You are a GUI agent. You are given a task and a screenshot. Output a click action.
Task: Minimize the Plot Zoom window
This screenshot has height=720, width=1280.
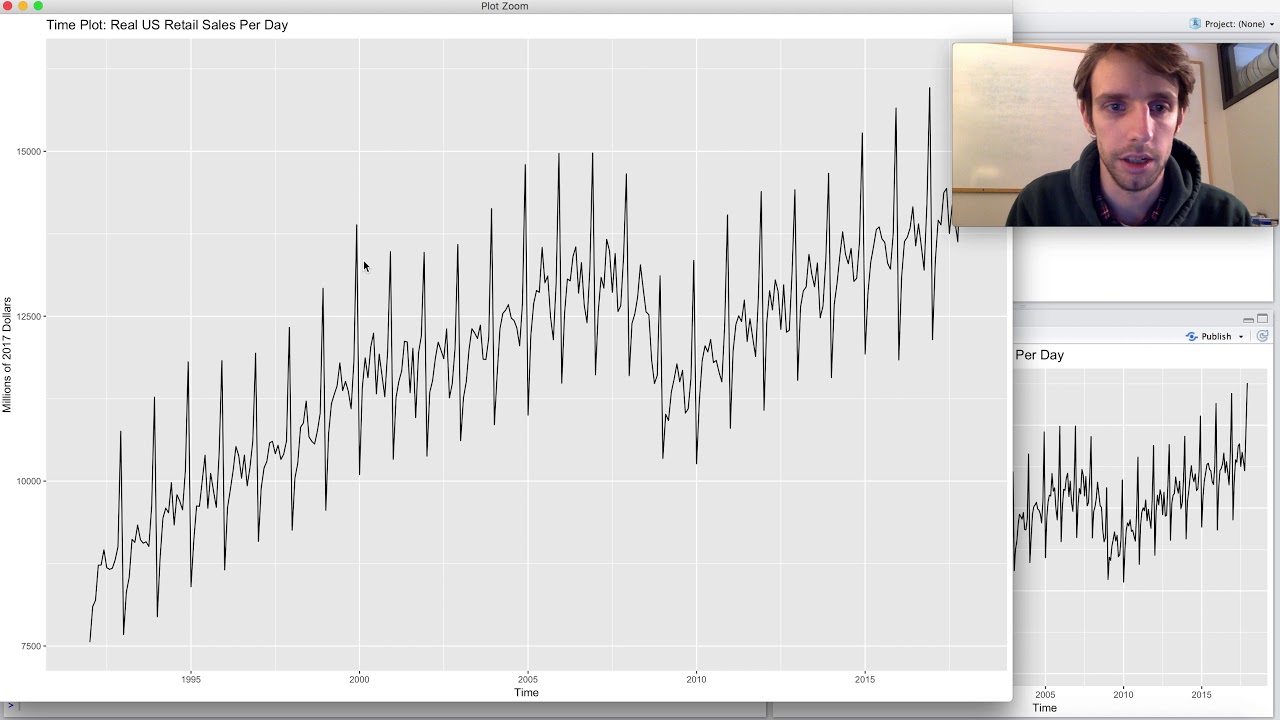click(23, 6)
